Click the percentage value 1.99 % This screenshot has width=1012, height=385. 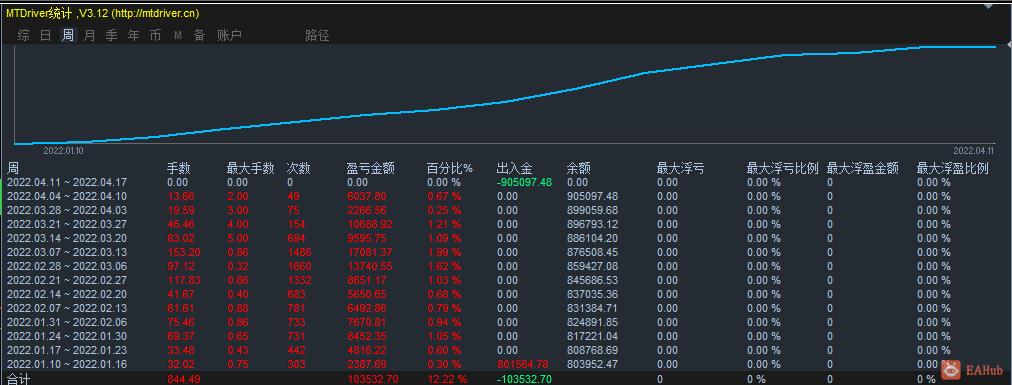(x=443, y=252)
